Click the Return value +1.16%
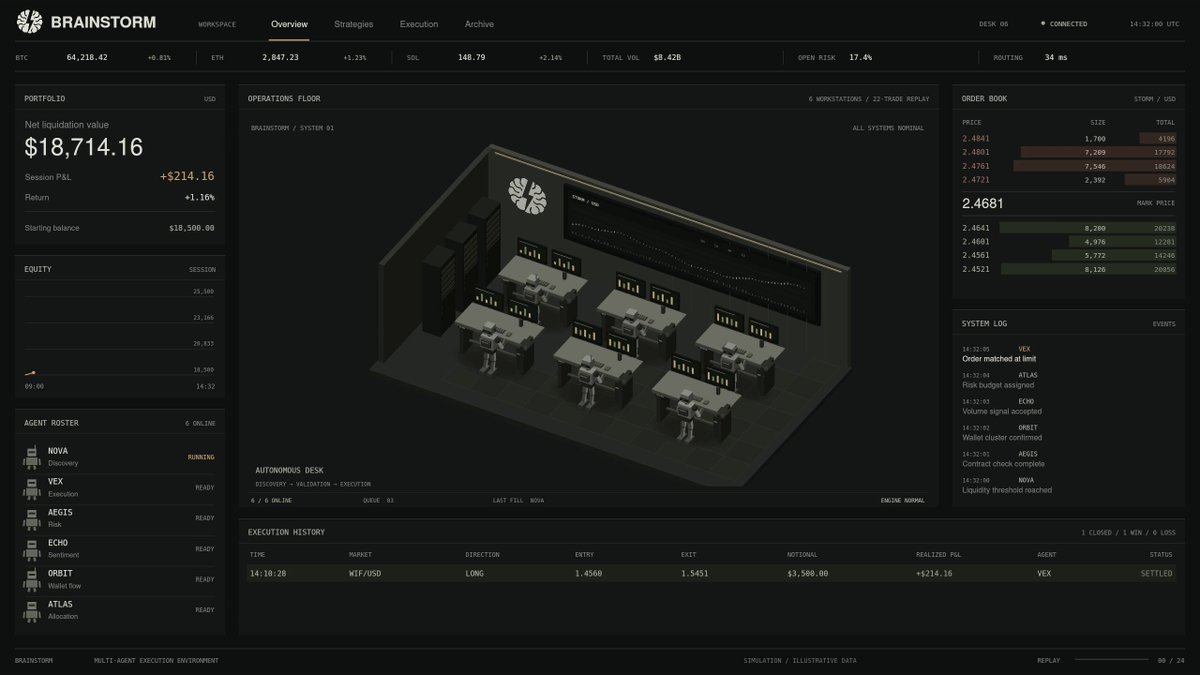The height and width of the screenshot is (675, 1200). [x=199, y=197]
